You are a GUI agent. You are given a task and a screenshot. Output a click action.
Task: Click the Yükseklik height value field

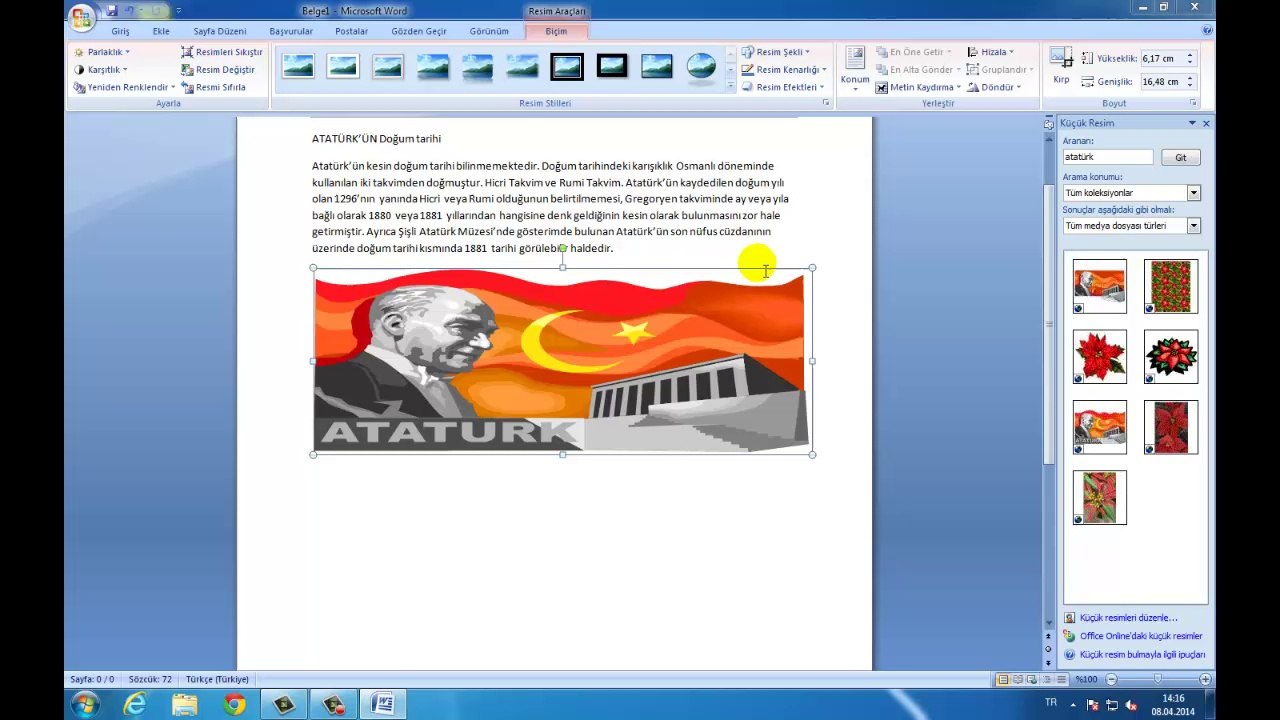(1162, 59)
